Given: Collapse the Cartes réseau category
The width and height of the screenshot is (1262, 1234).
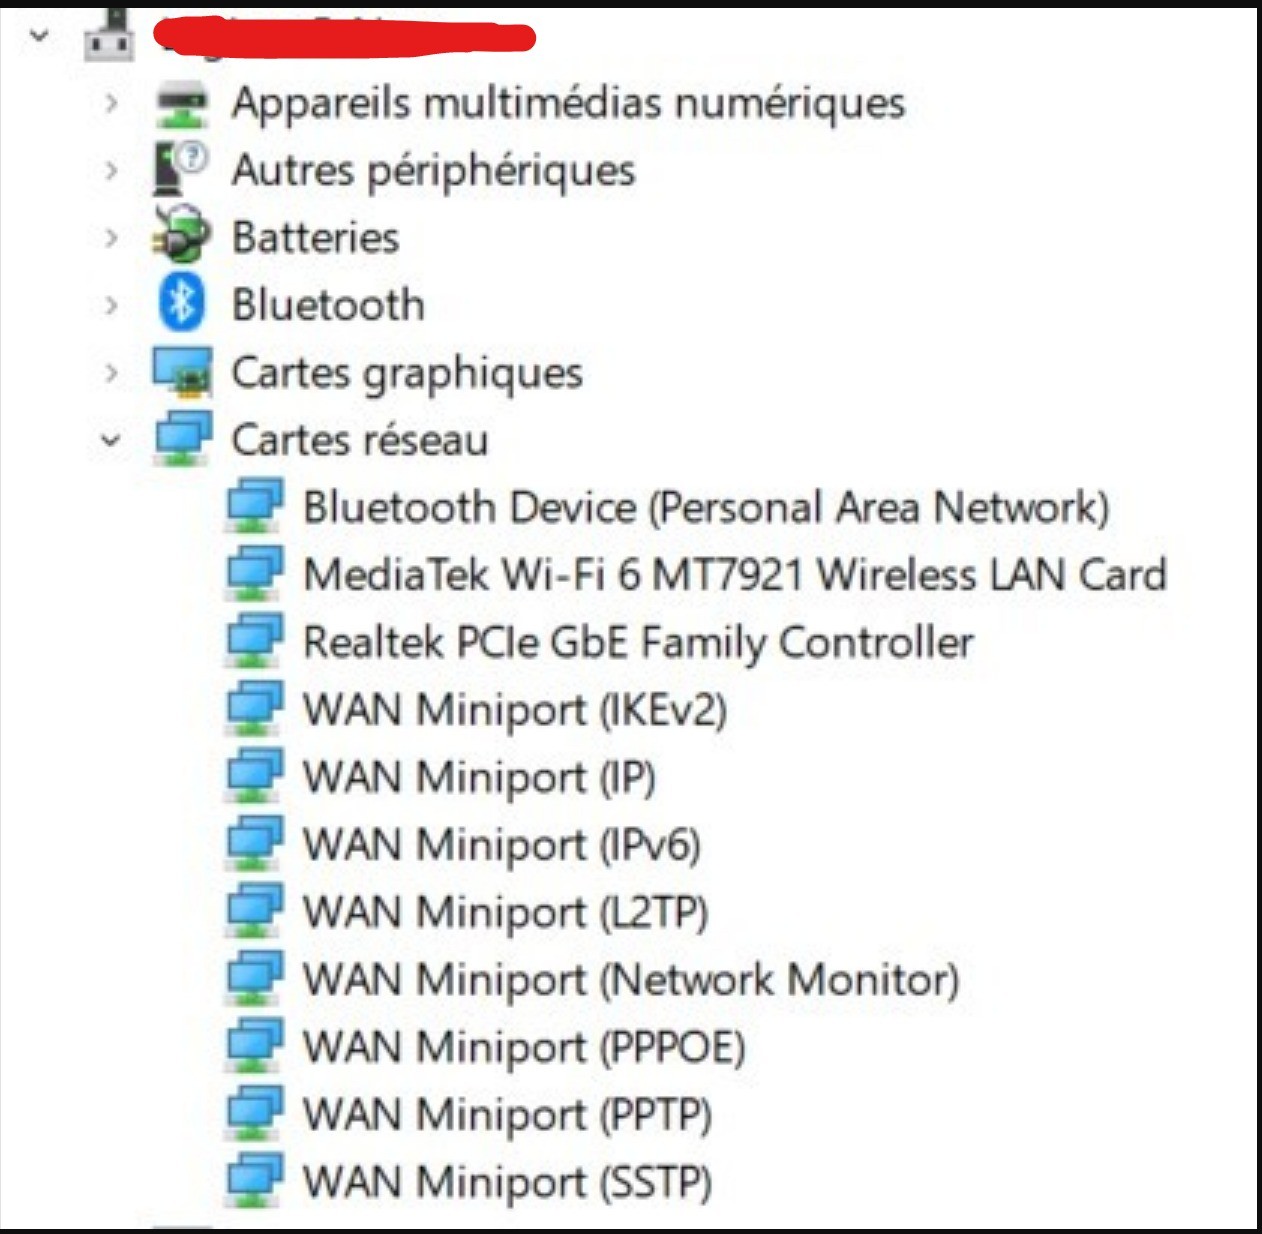Looking at the screenshot, I should click(x=111, y=440).
